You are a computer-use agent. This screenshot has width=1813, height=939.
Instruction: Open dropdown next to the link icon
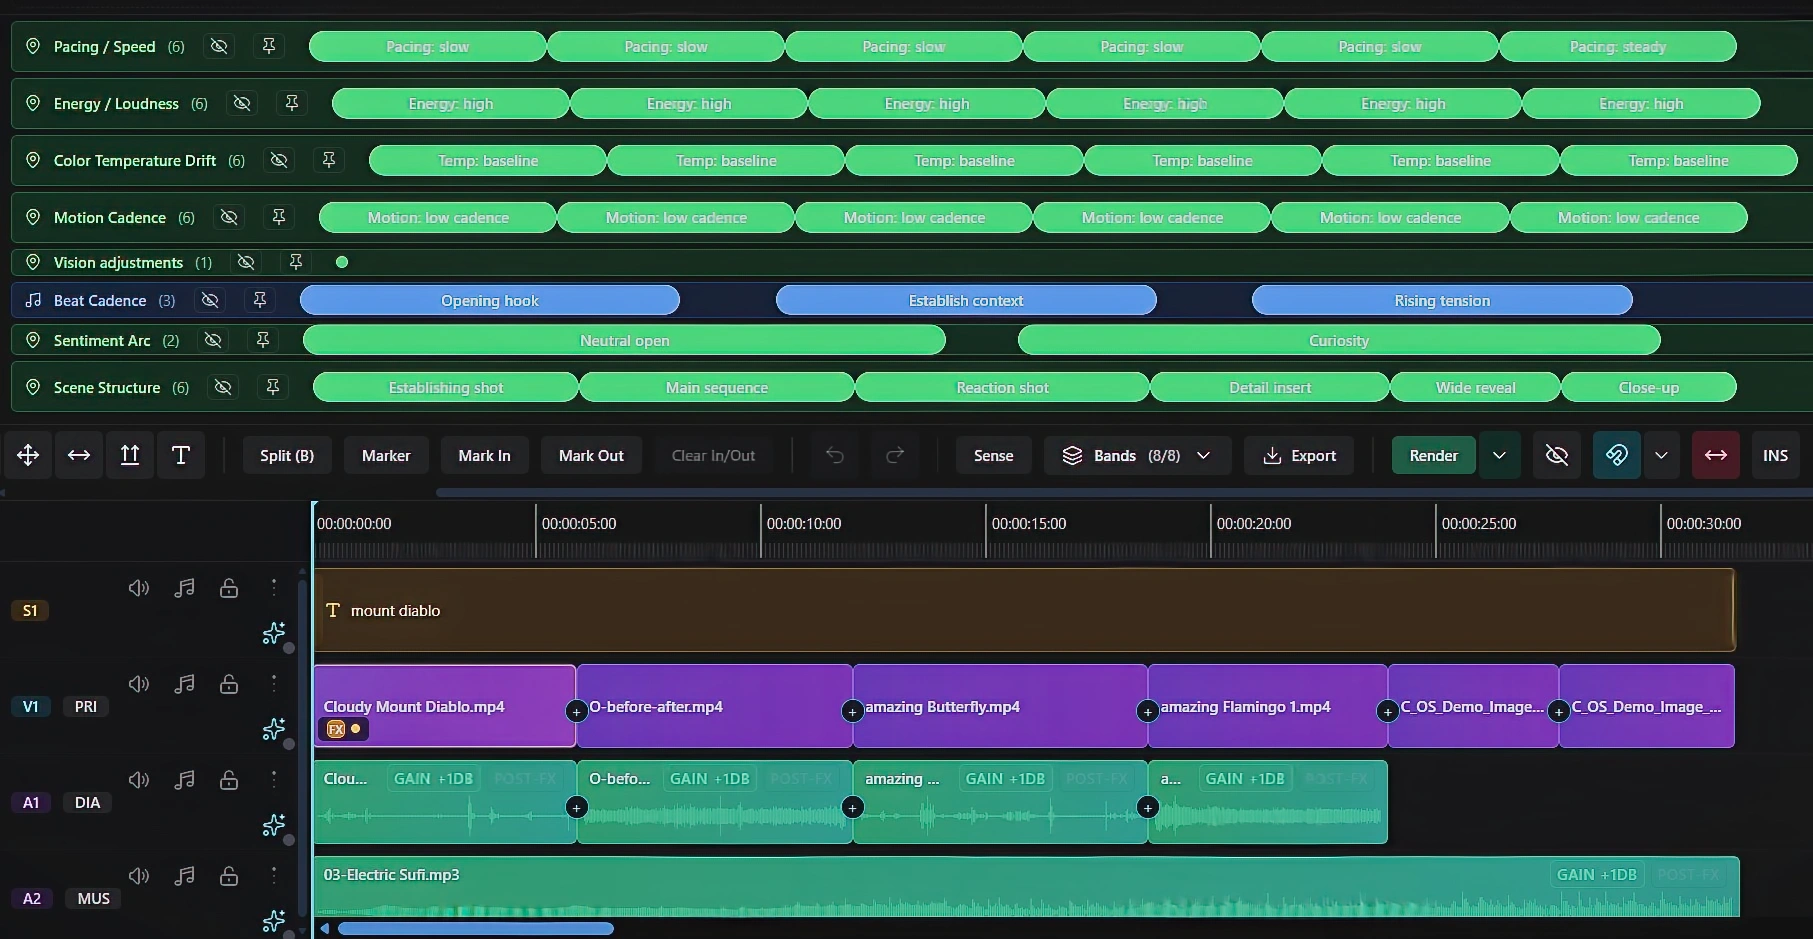click(1661, 456)
